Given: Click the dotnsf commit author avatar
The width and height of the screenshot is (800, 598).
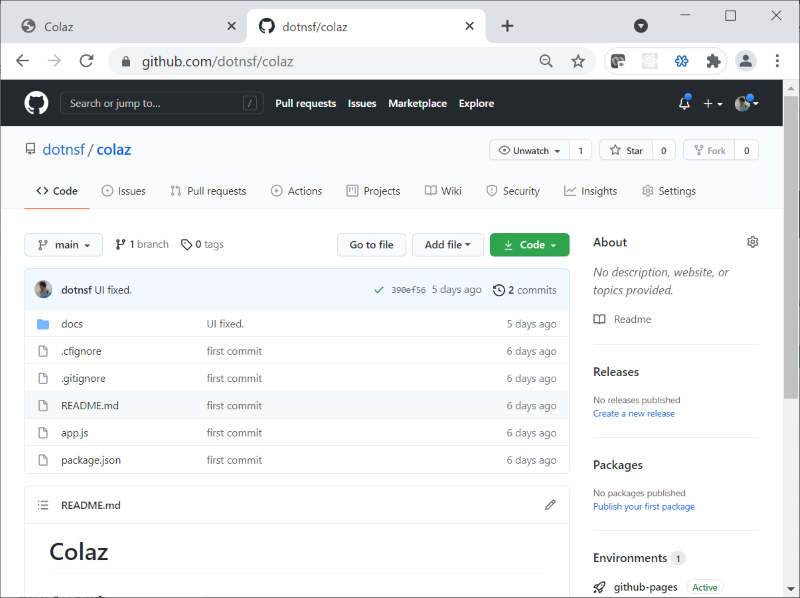Looking at the screenshot, I should [43, 289].
